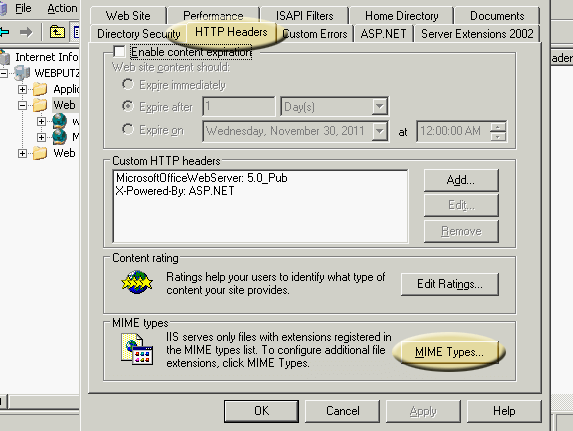Select the highlighted Web Sites tree item

point(64,105)
